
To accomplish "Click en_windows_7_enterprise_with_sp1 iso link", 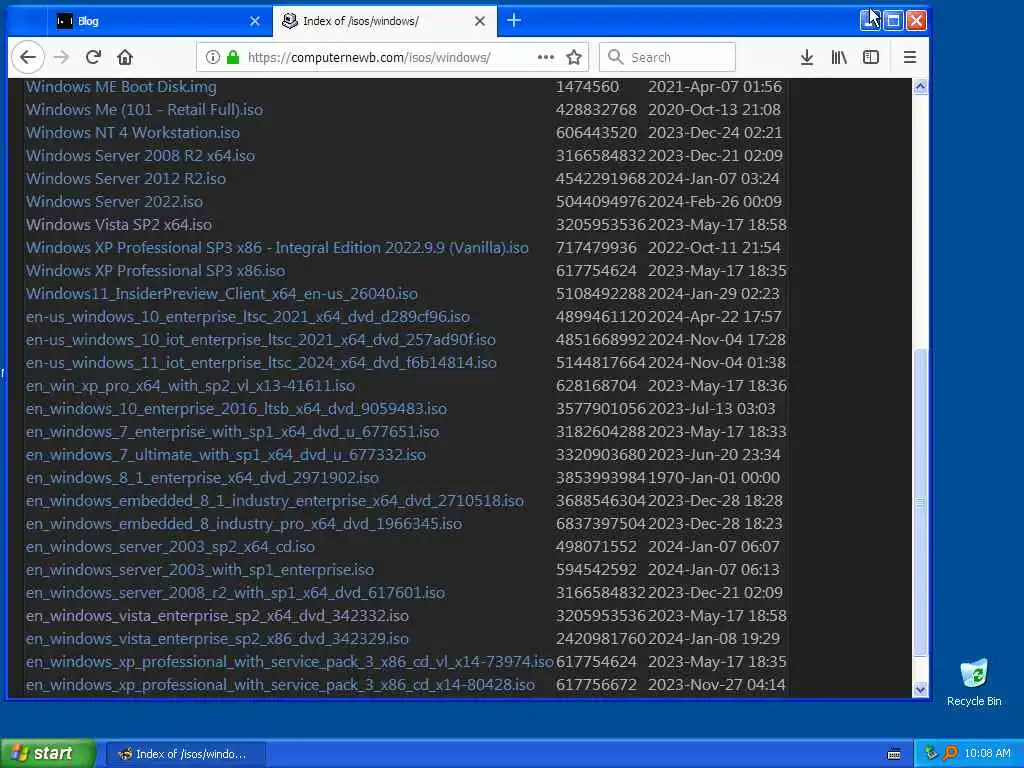I will 232,432.
